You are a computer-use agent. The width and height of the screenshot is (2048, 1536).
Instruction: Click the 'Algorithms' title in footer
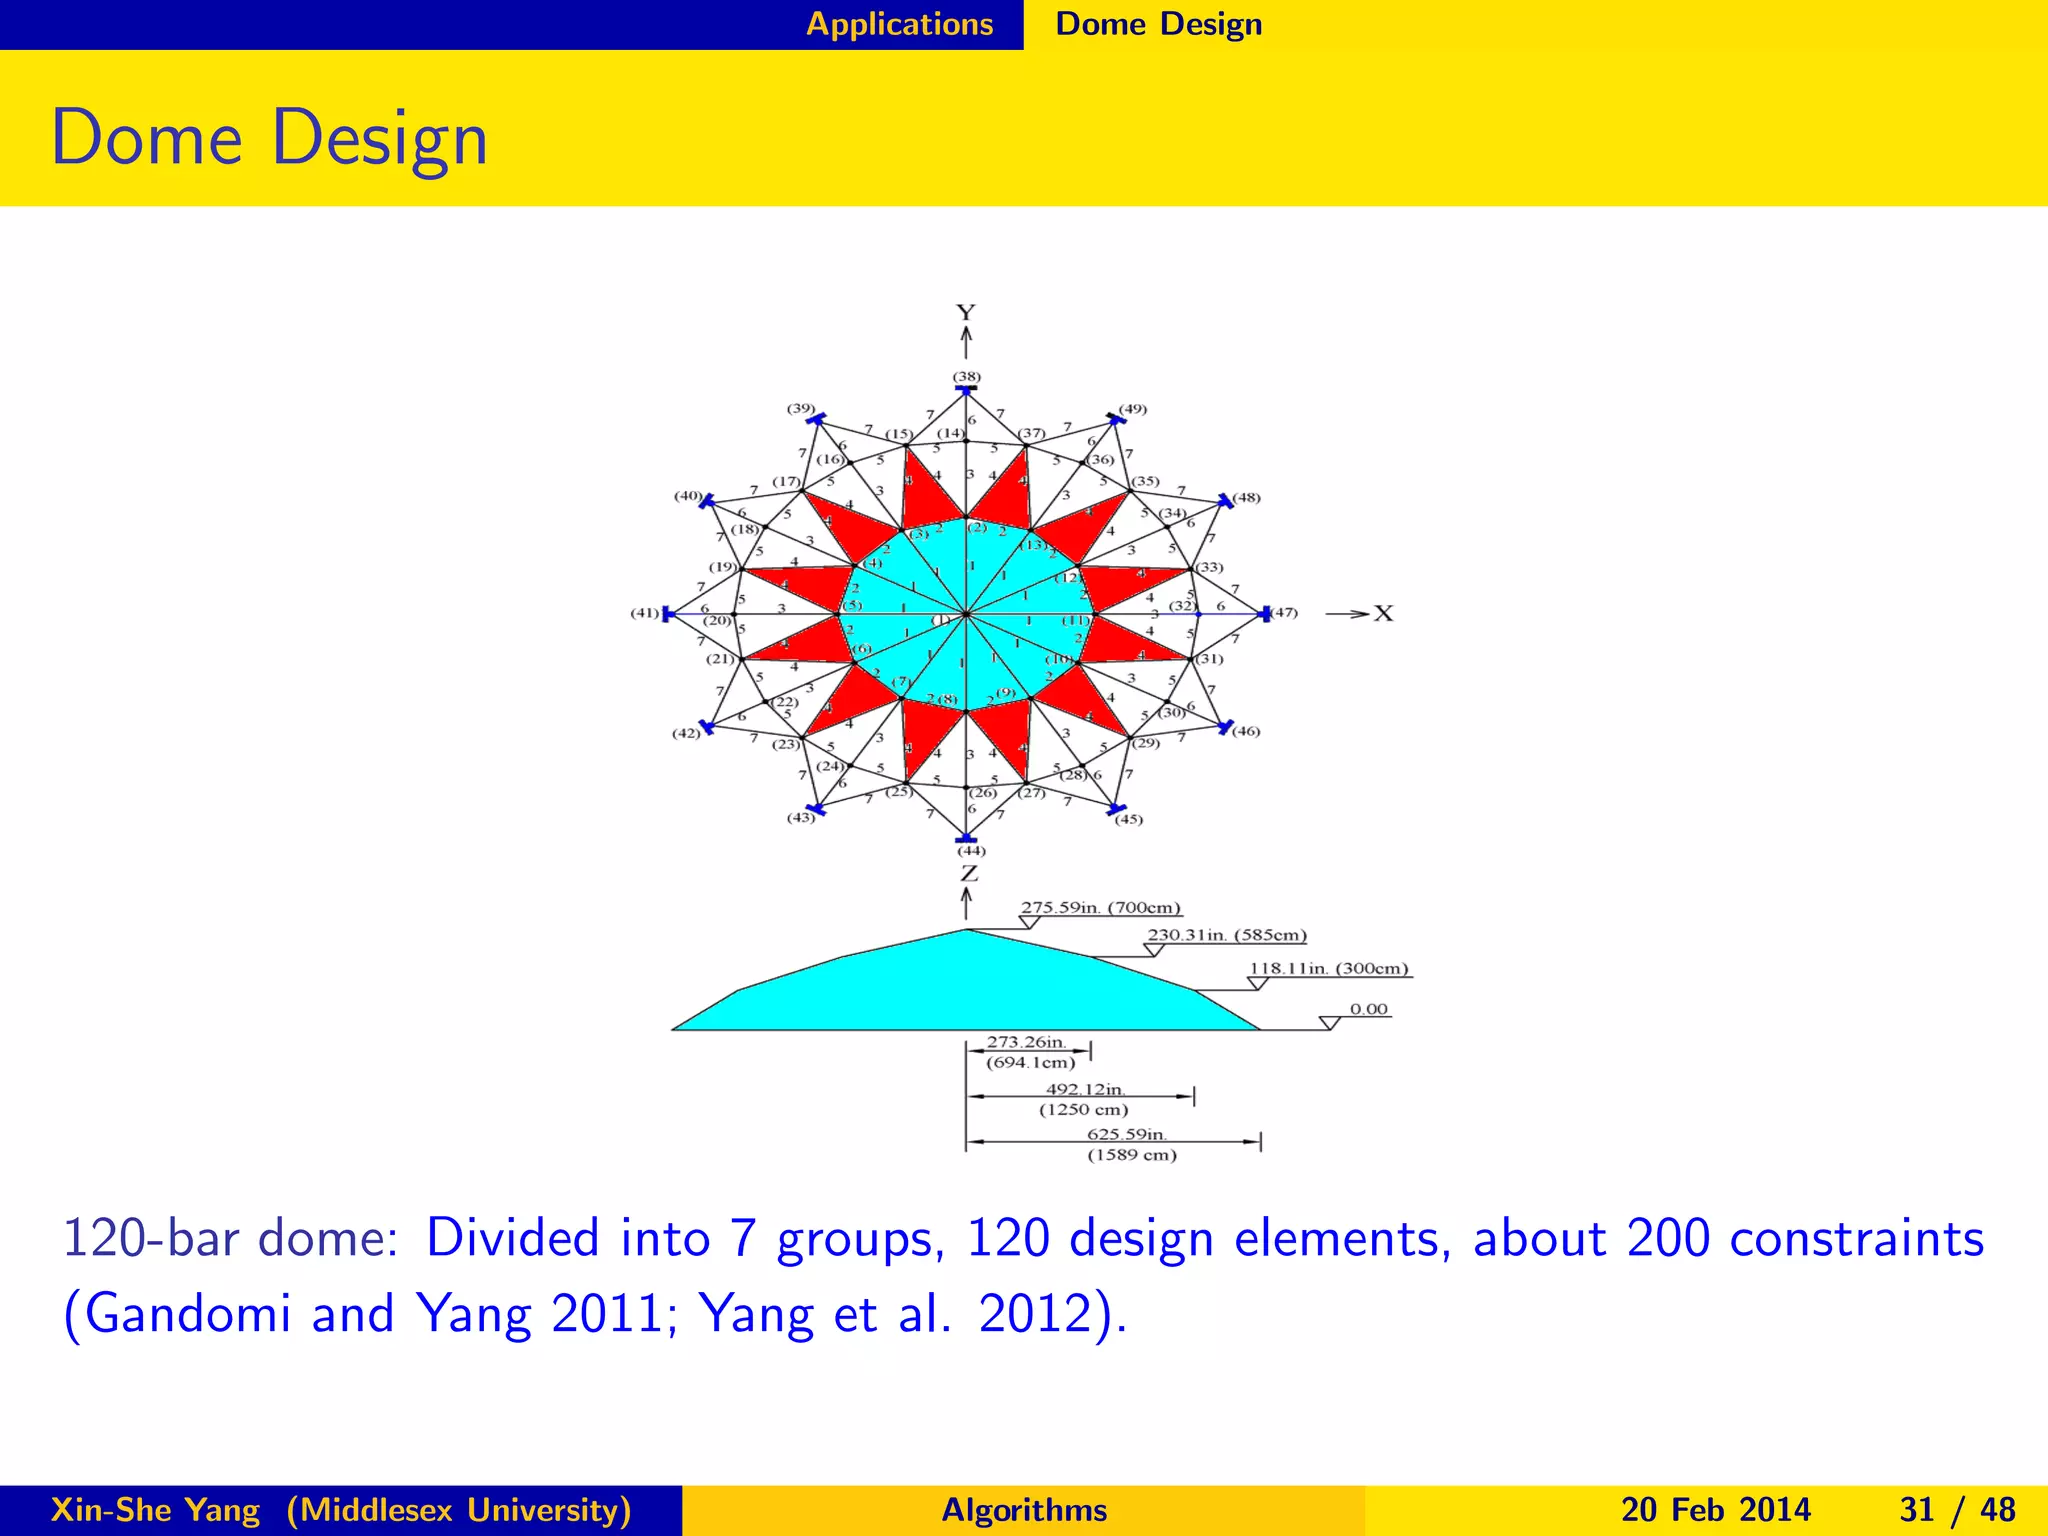(1024, 1510)
